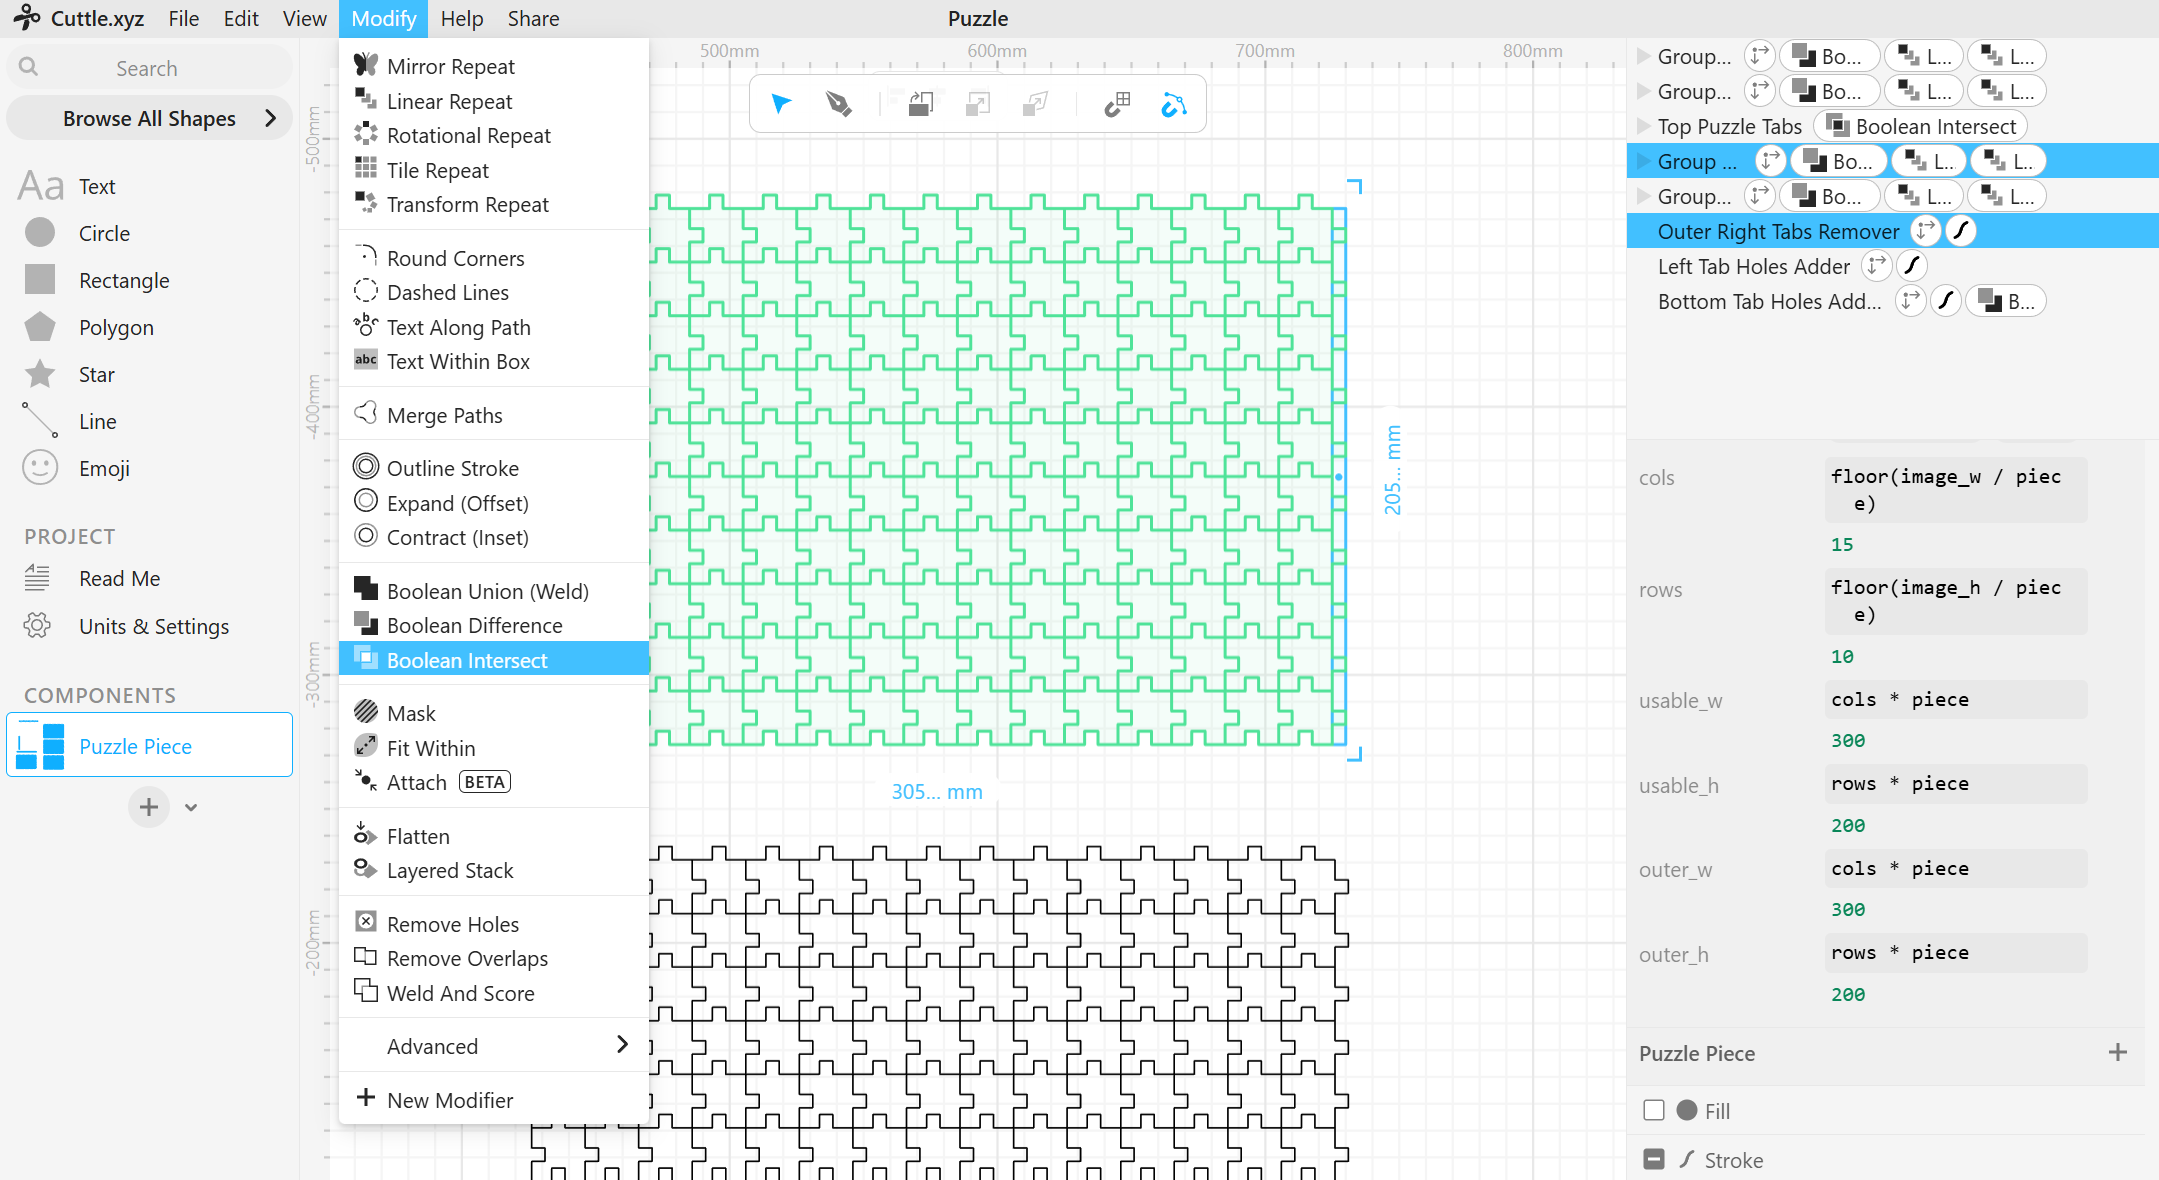This screenshot has width=2159, height=1180.
Task: Click New Modifier
Action: [495, 1099]
